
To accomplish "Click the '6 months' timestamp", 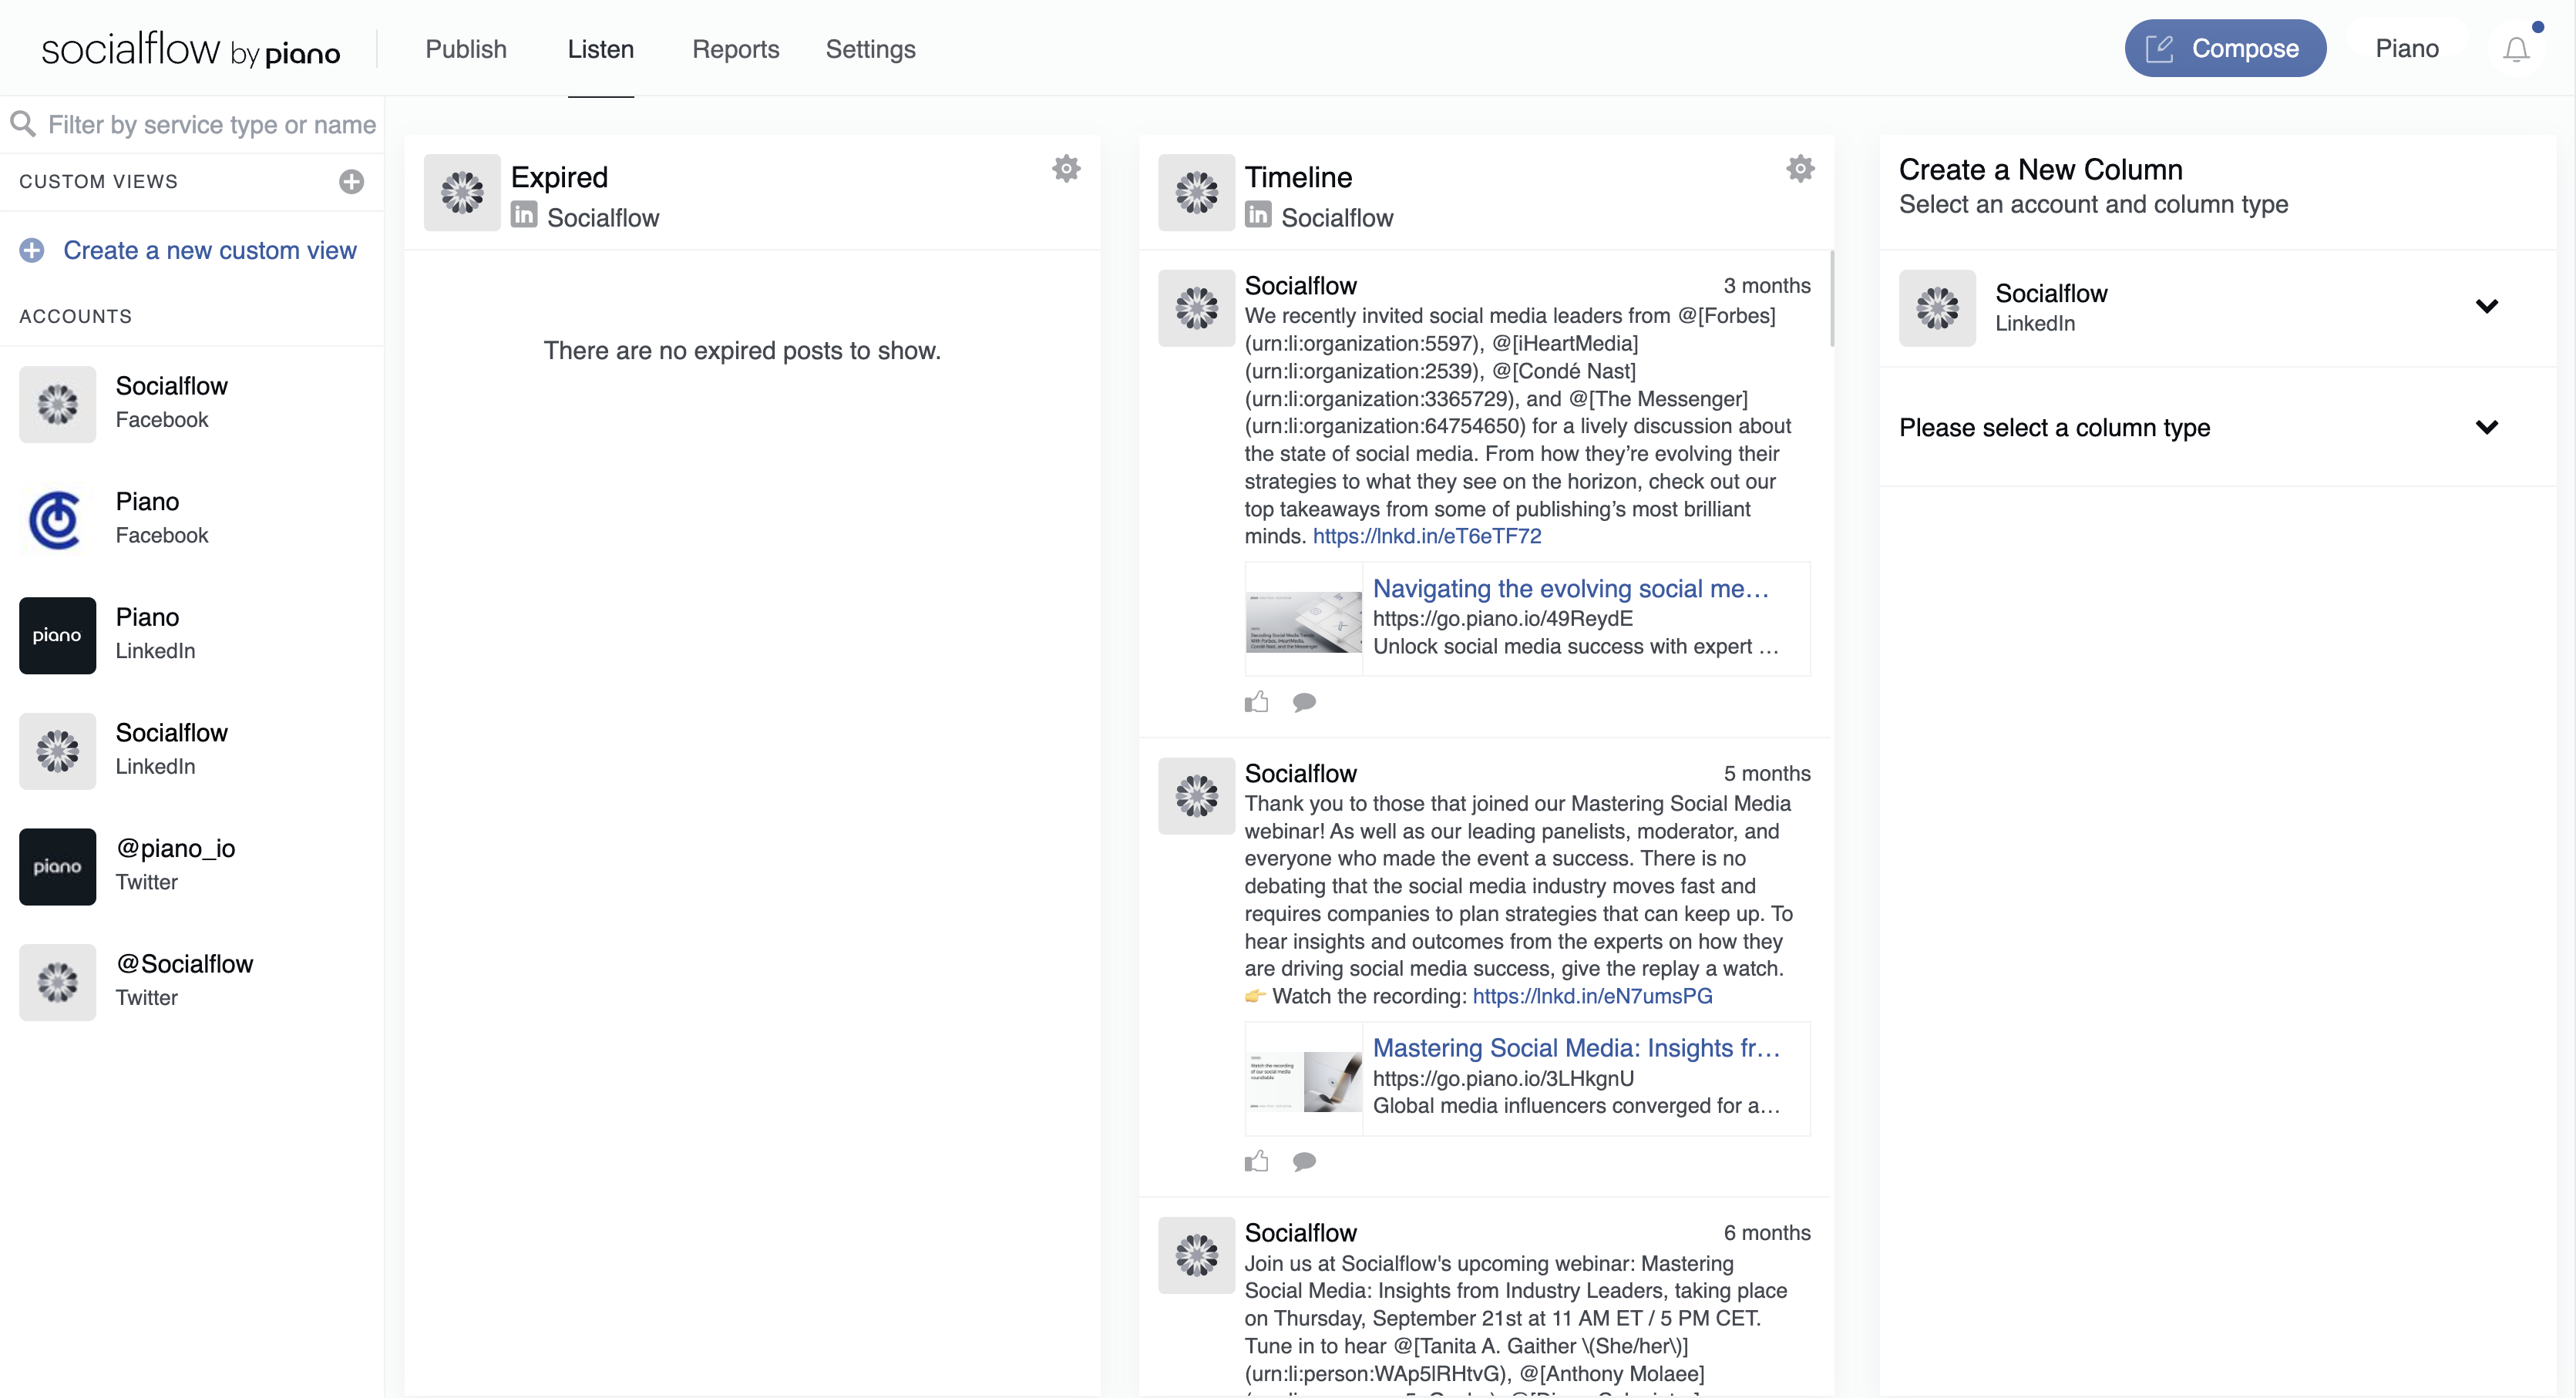I will coord(1766,1233).
